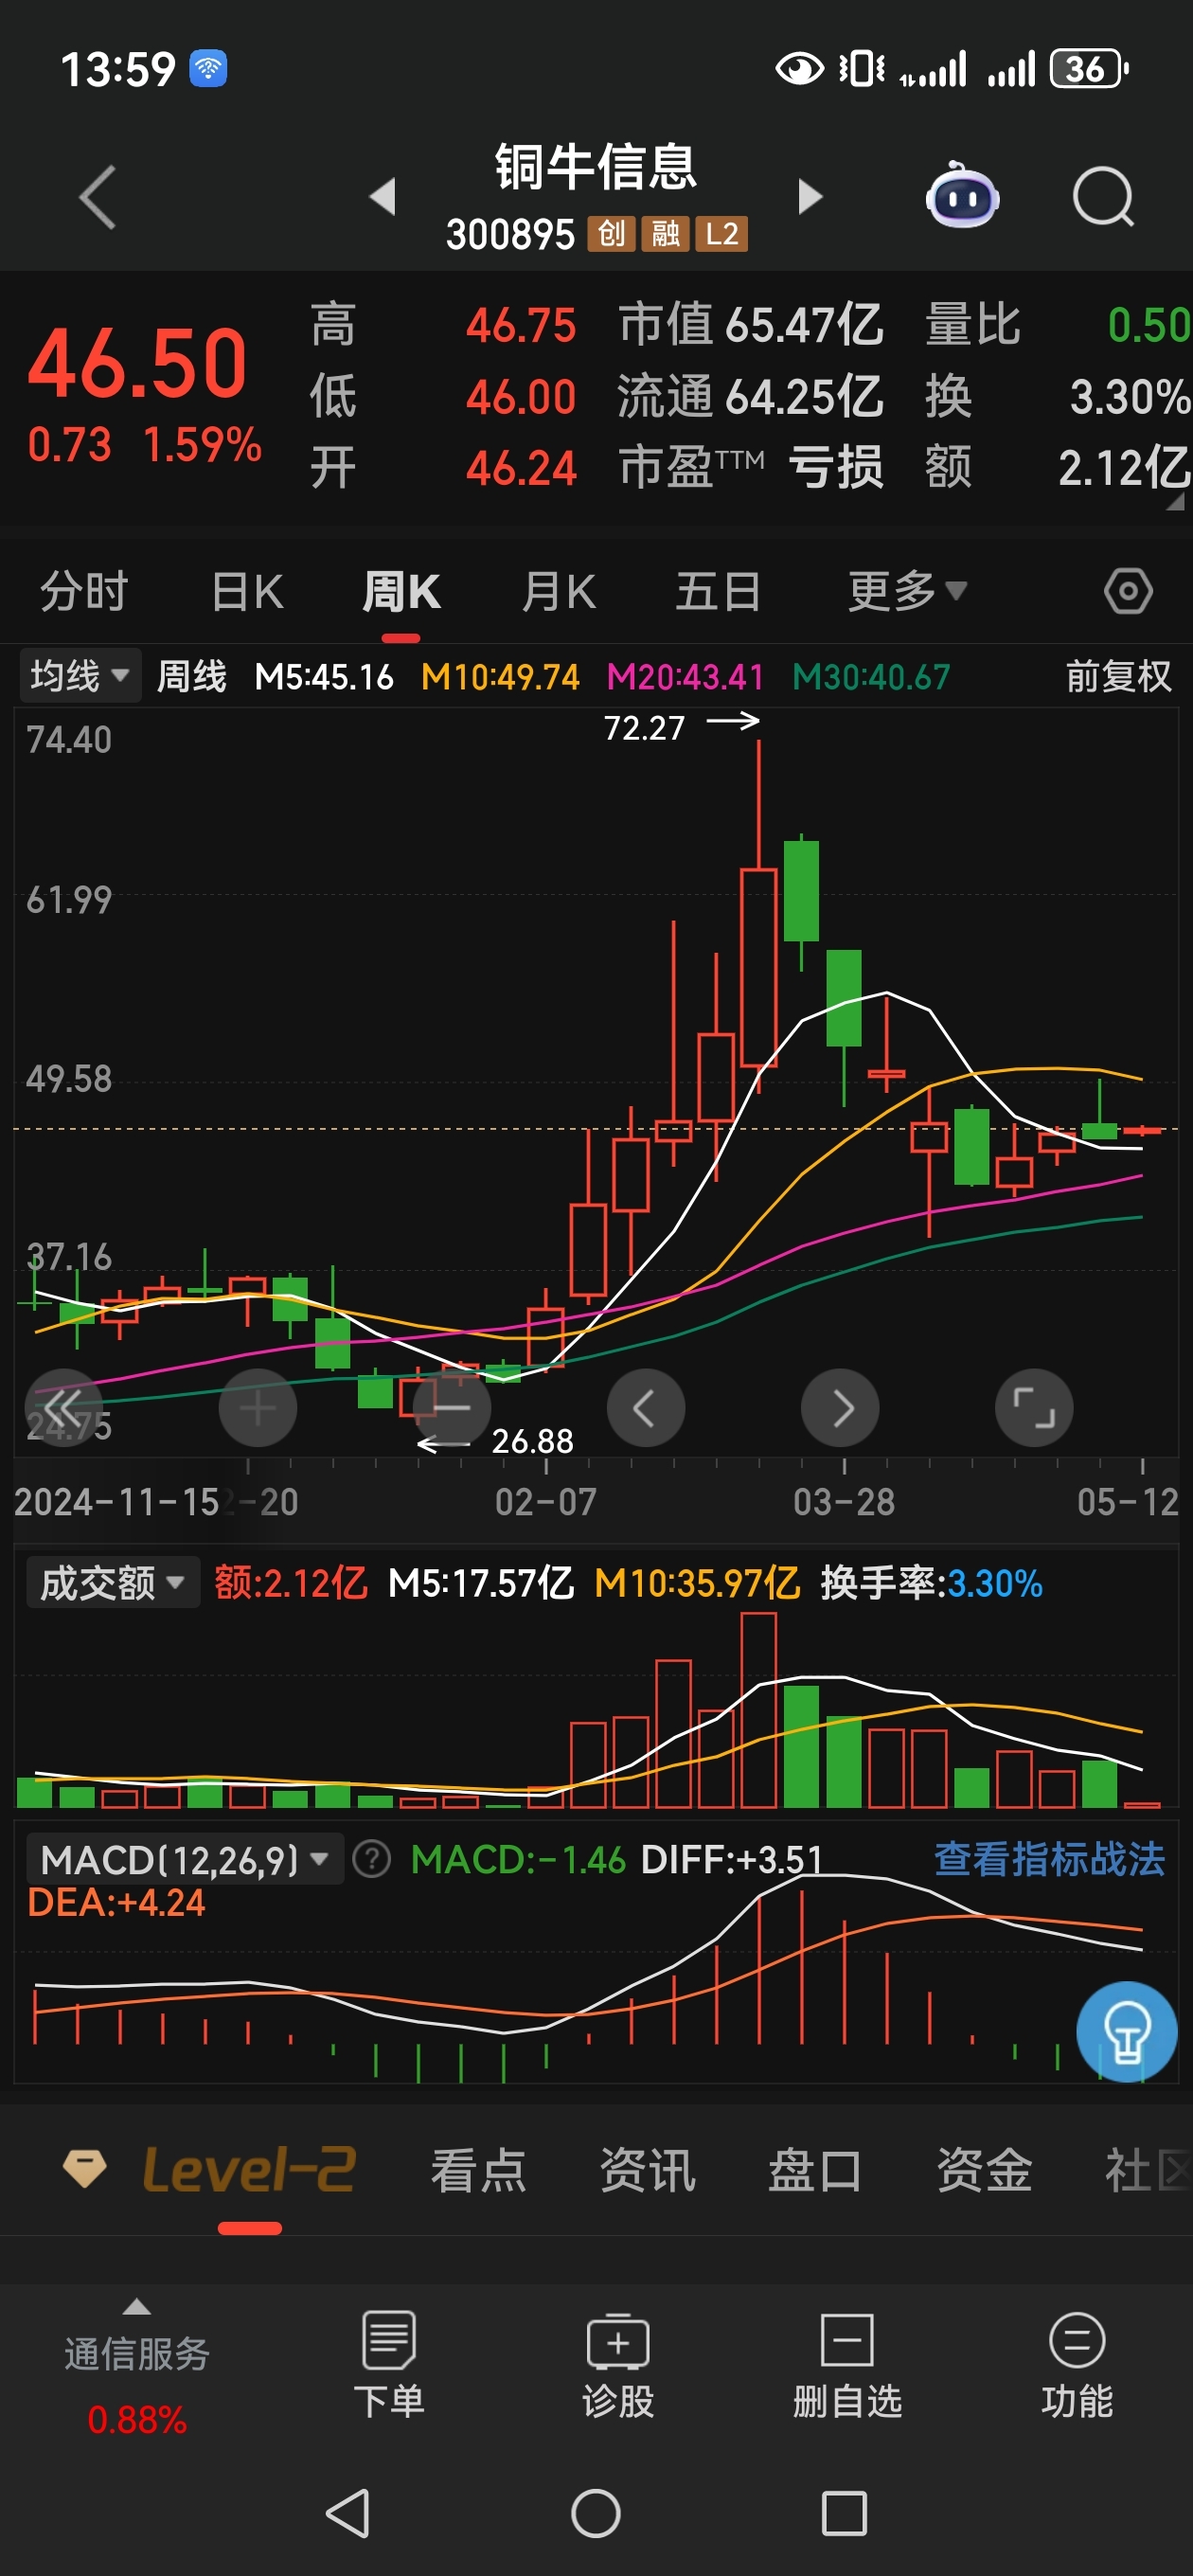Open the Level-2 diamond icon
This screenshot has height=2576, width=1193.
click(85, 2167)
